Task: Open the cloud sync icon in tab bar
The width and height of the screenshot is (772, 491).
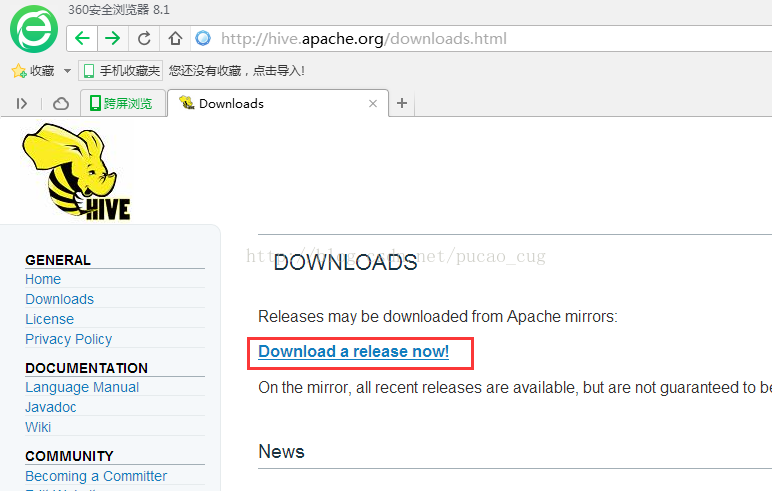Action: coord(61,103)
